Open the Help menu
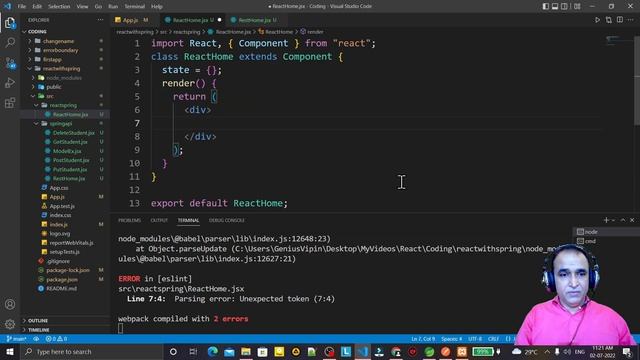Image resolution: width=640 pixels, height=360 pixels. point(157,6)
